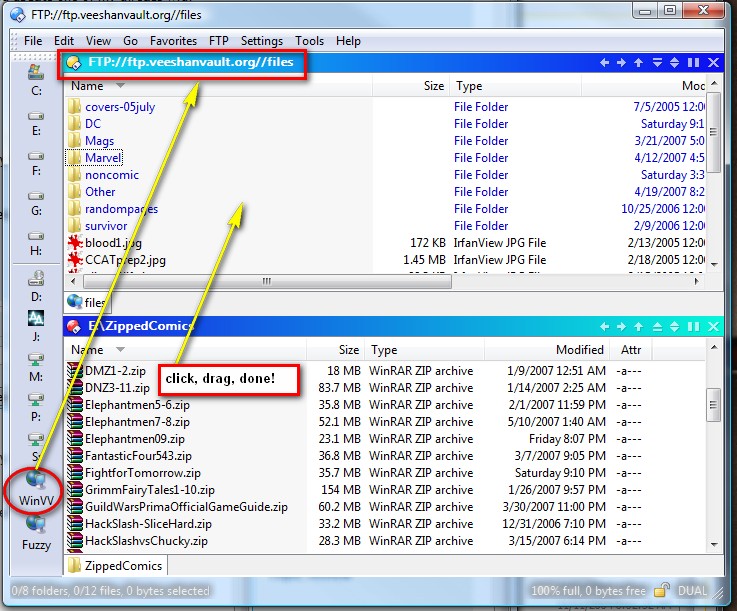This screenshot has height=611, width=737.
Task: Go up one level in FTP pane
Action: click(638, 63)
